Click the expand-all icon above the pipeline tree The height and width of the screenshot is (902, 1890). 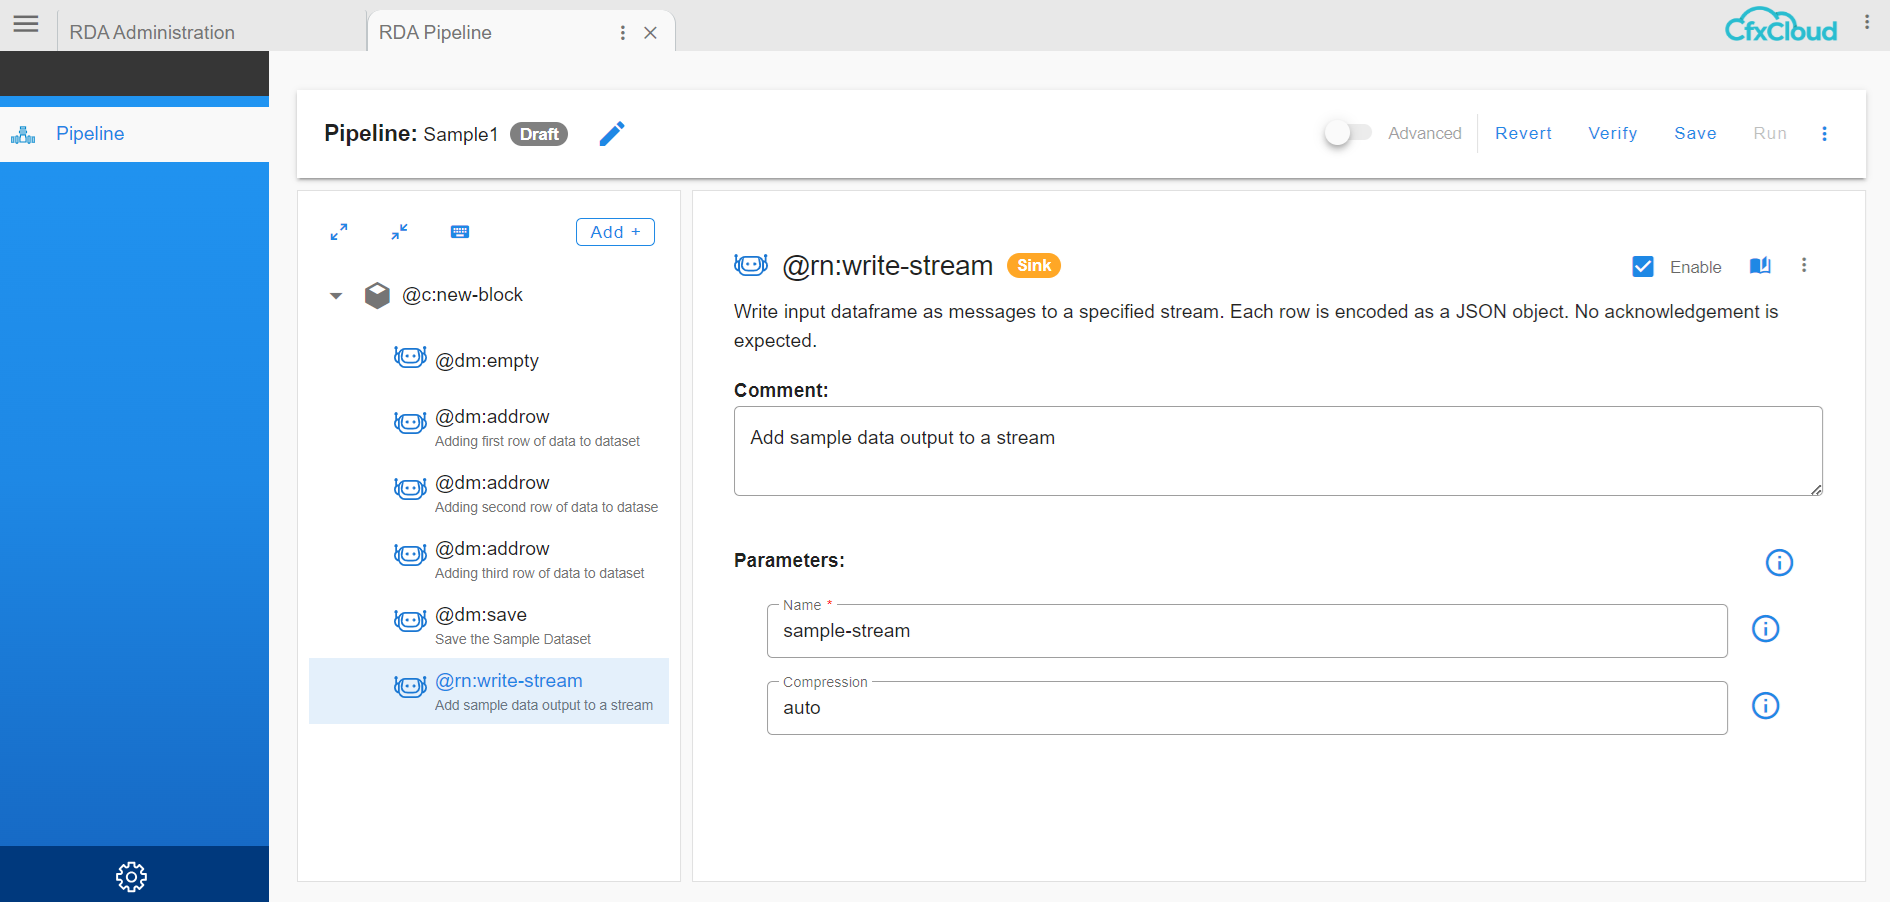pos(339,231)
